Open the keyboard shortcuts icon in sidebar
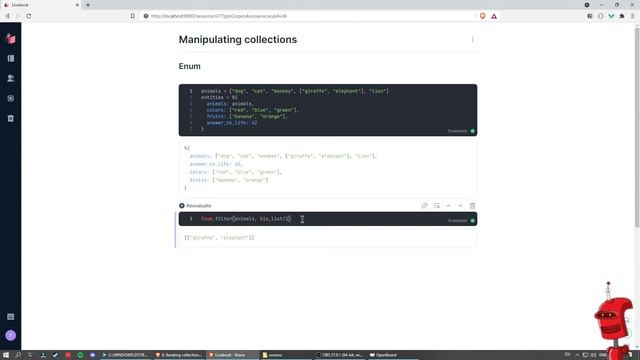Image resolution: width=640 pixels, height=360 pixels. (x=11, y=317)
